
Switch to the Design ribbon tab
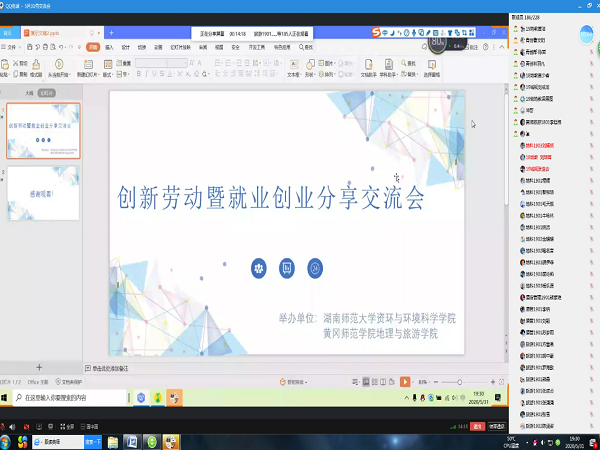pyautogui.click(x=126, y=47)
